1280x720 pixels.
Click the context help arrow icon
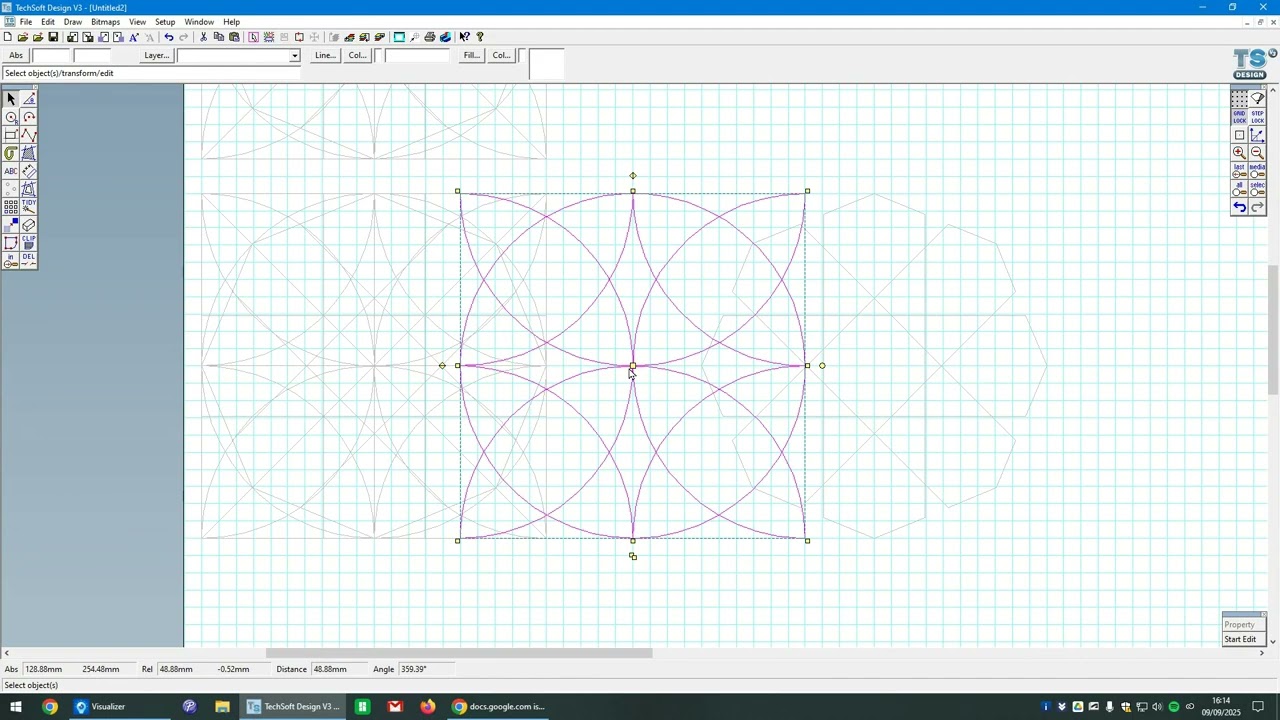point(464,37)
